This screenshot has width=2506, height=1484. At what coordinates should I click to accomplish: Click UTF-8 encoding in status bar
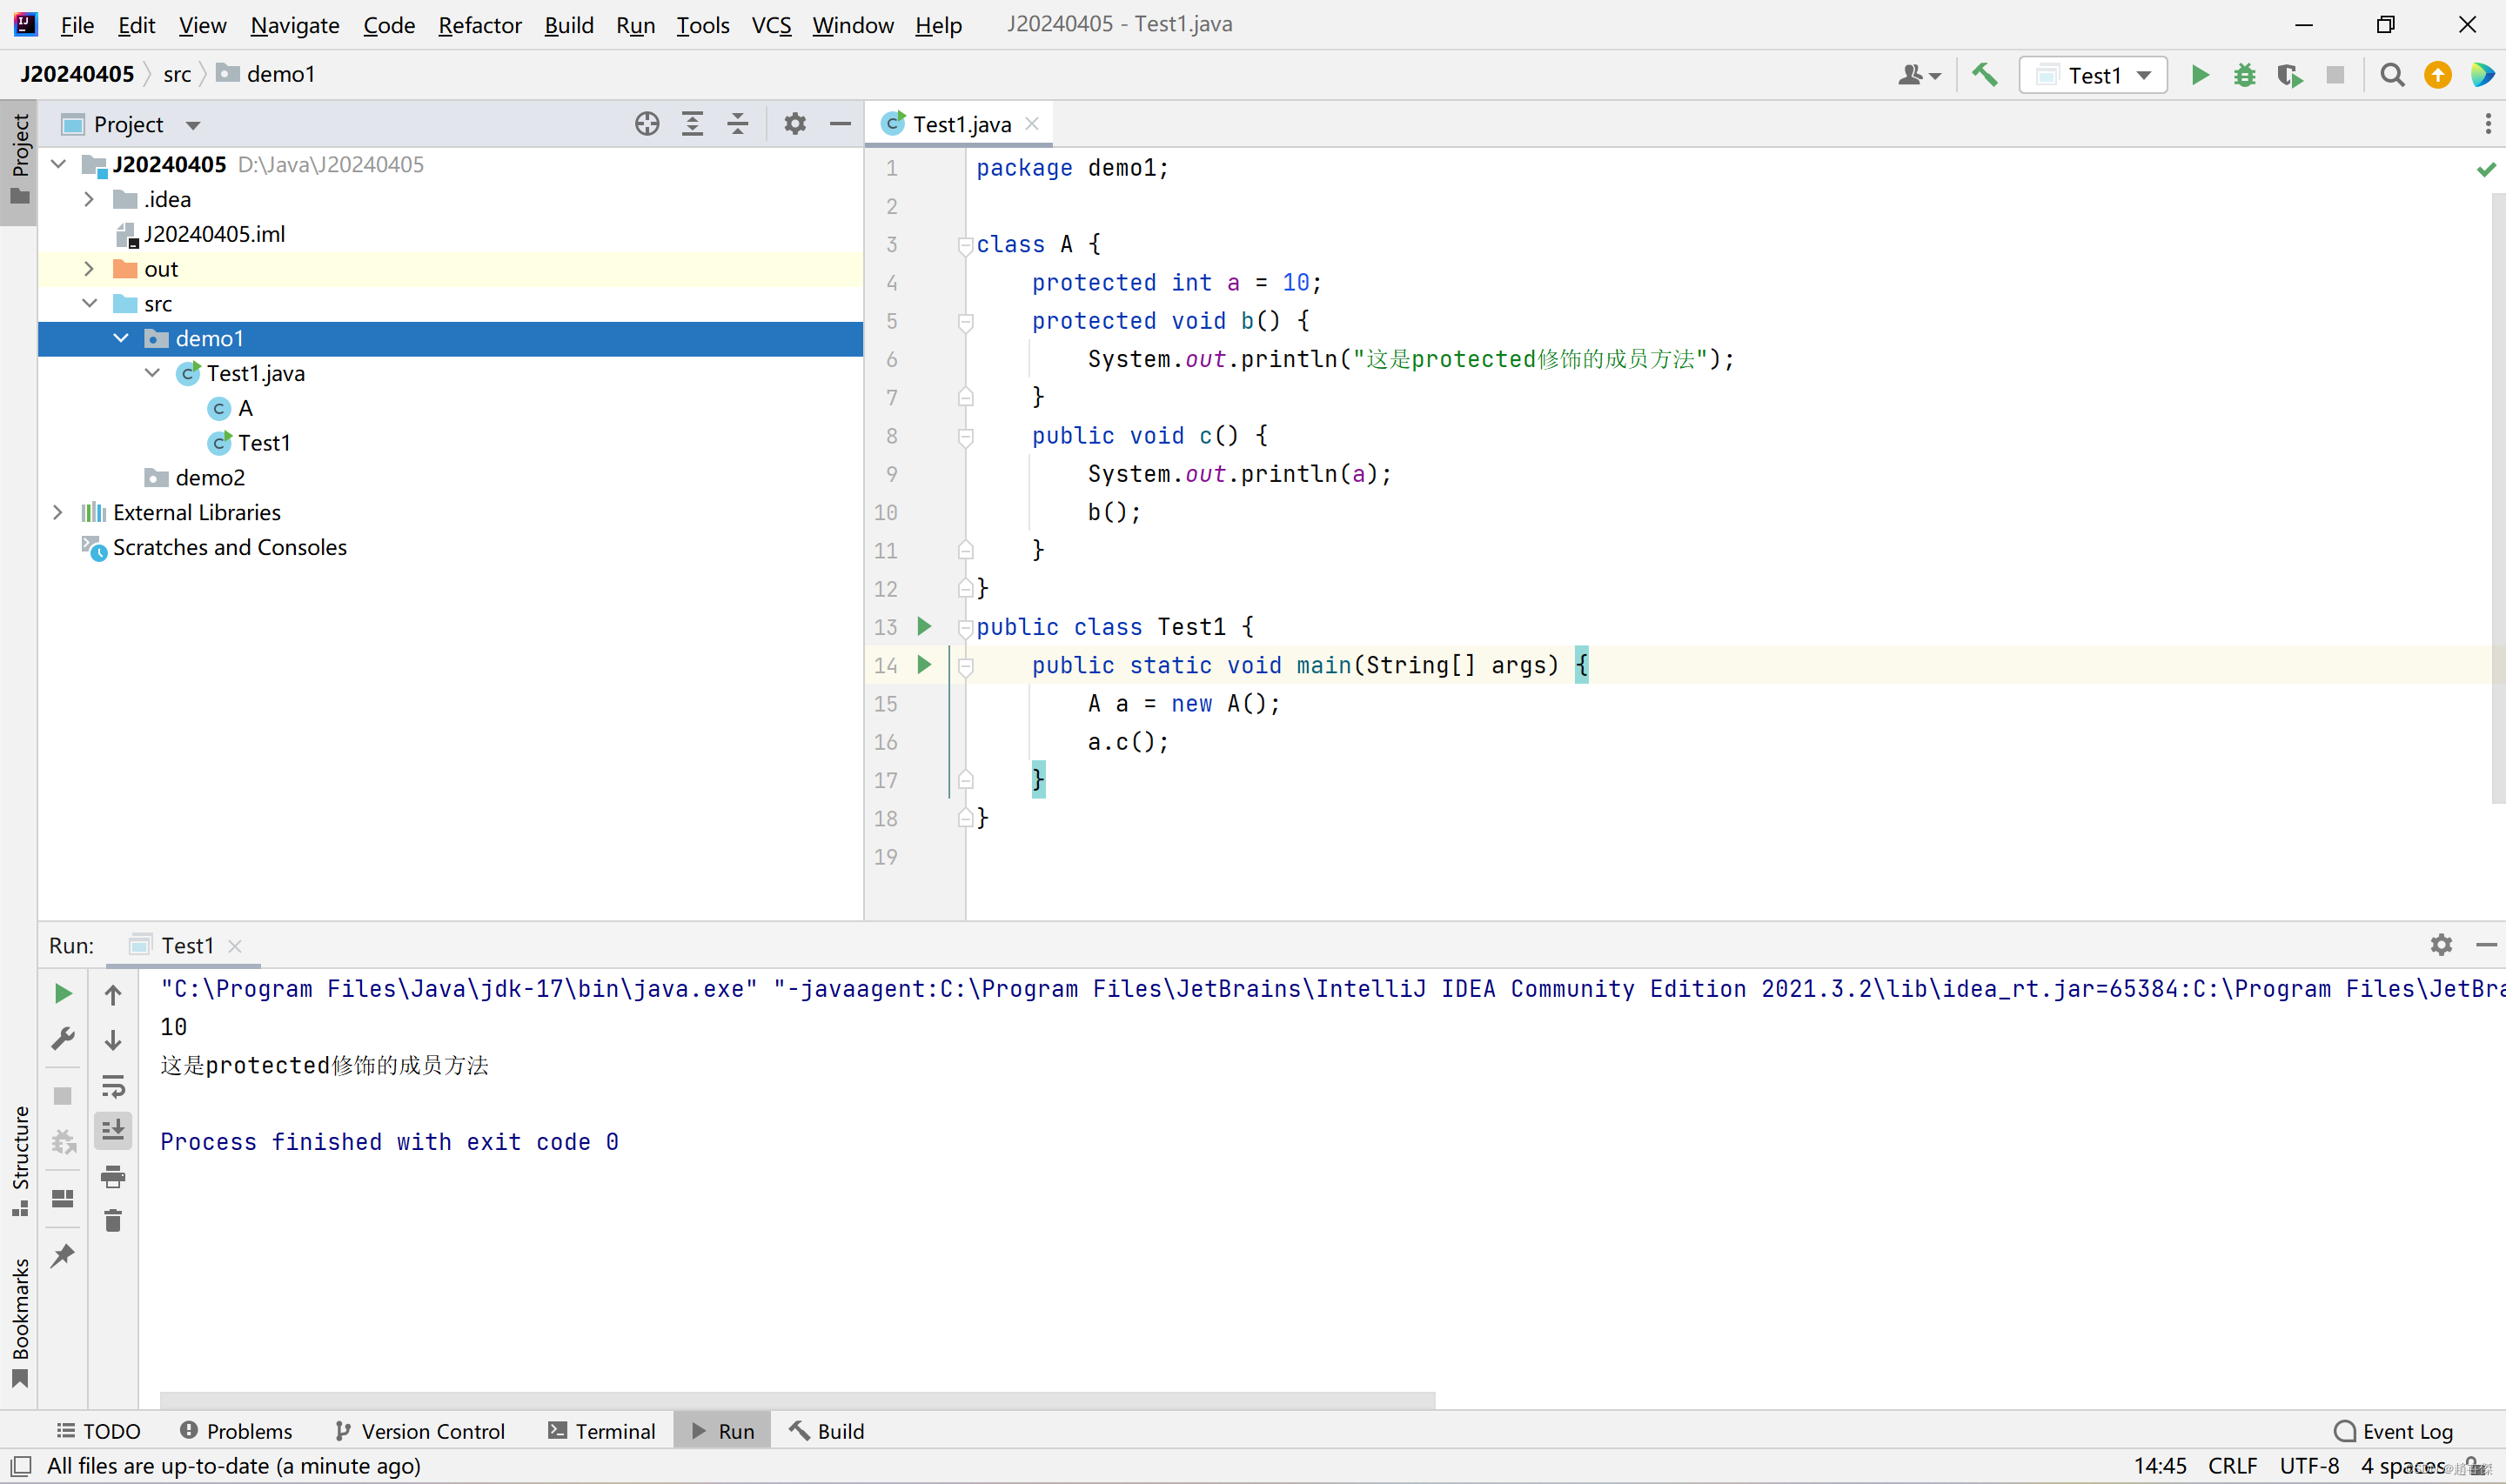click(2309, 1466)
